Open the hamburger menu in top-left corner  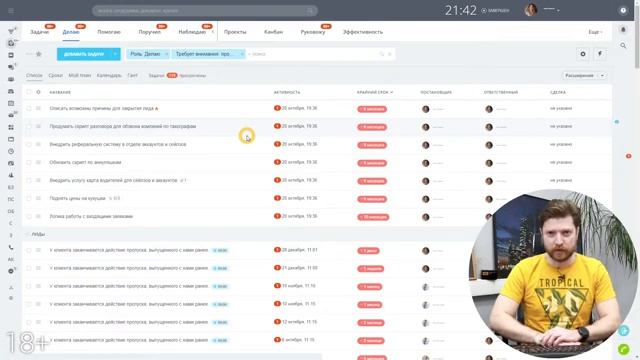[11, 11]
